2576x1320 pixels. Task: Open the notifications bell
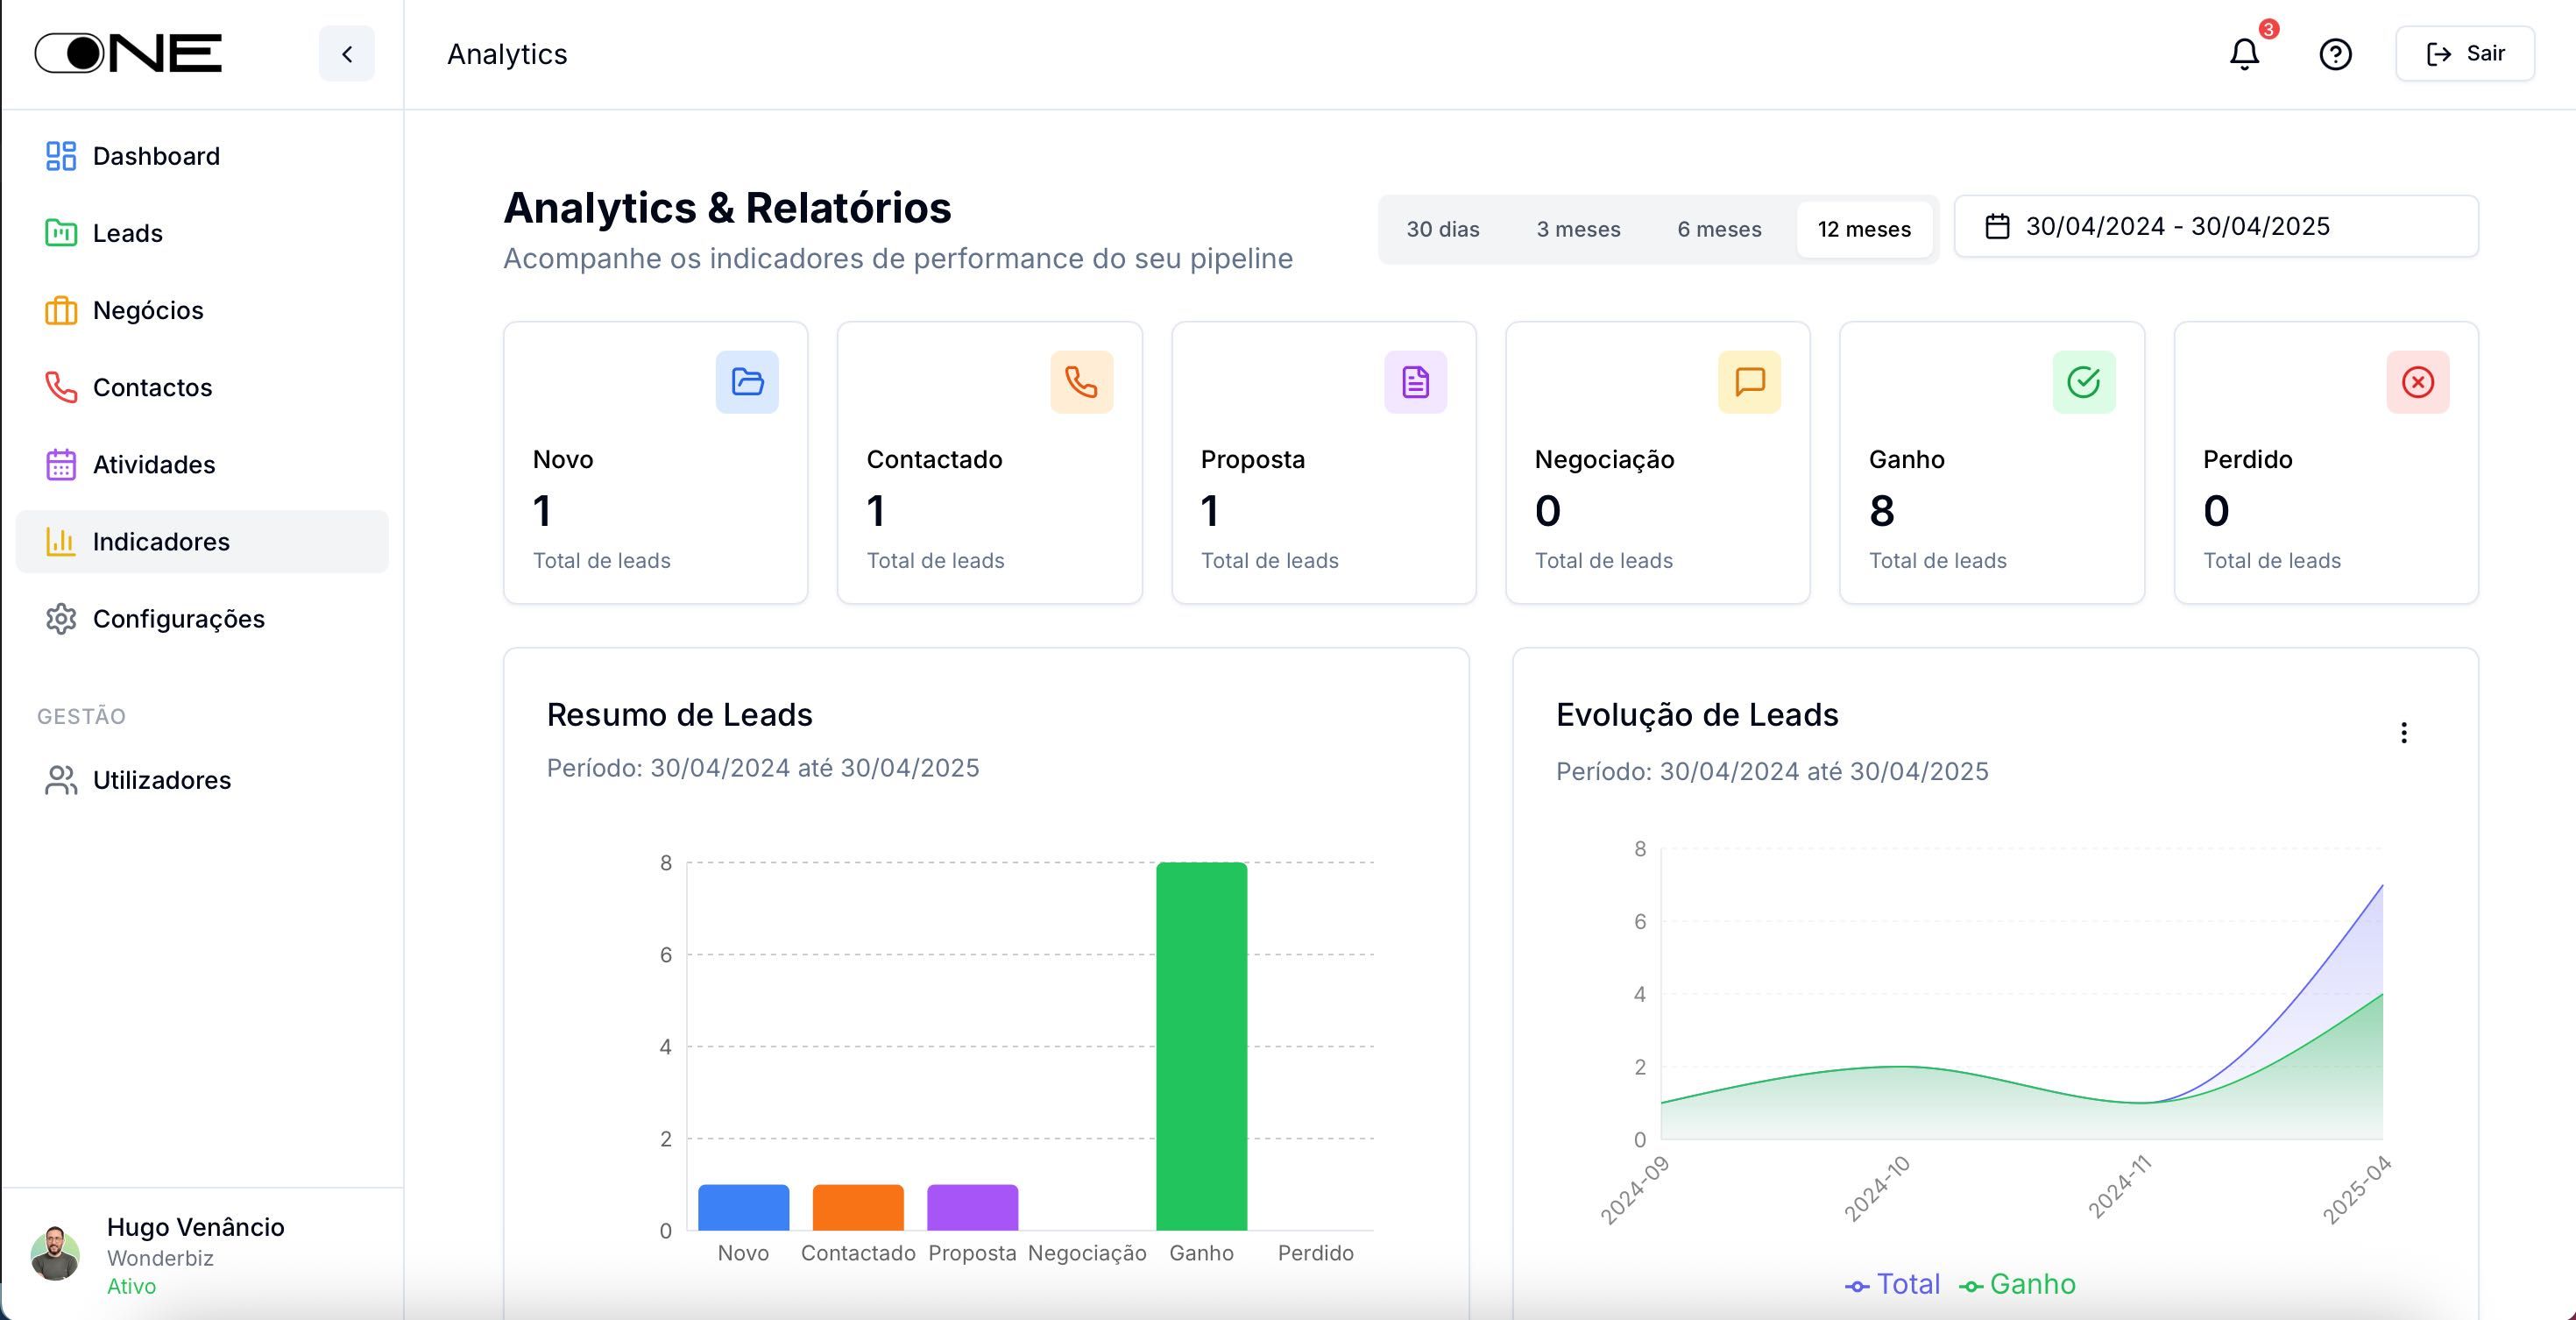coord(2244,54)
